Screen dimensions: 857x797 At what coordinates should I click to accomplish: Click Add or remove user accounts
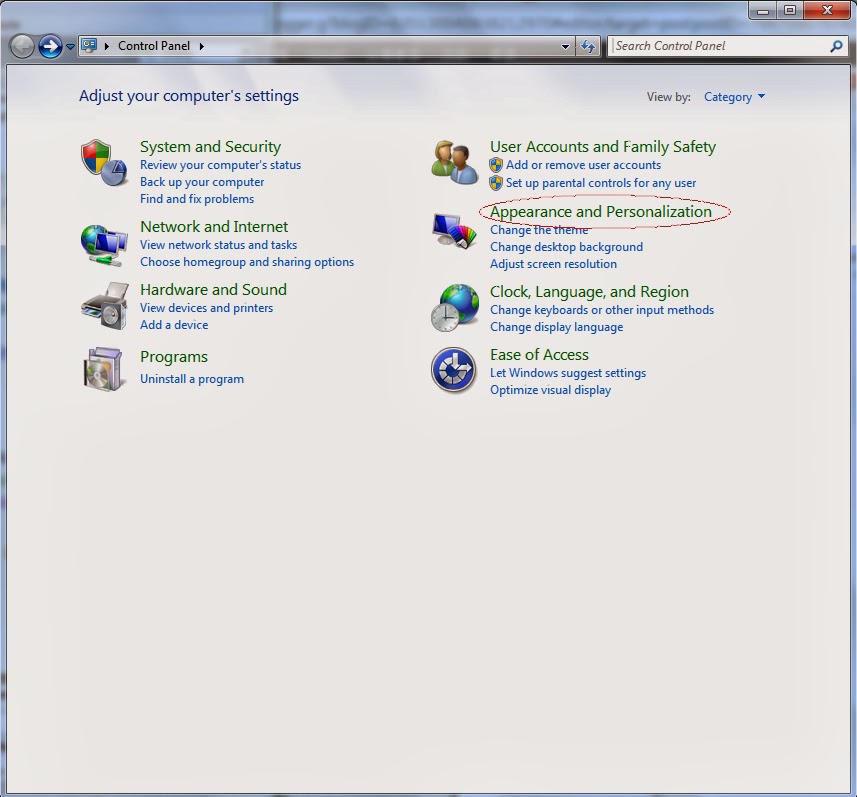(583, 165)
